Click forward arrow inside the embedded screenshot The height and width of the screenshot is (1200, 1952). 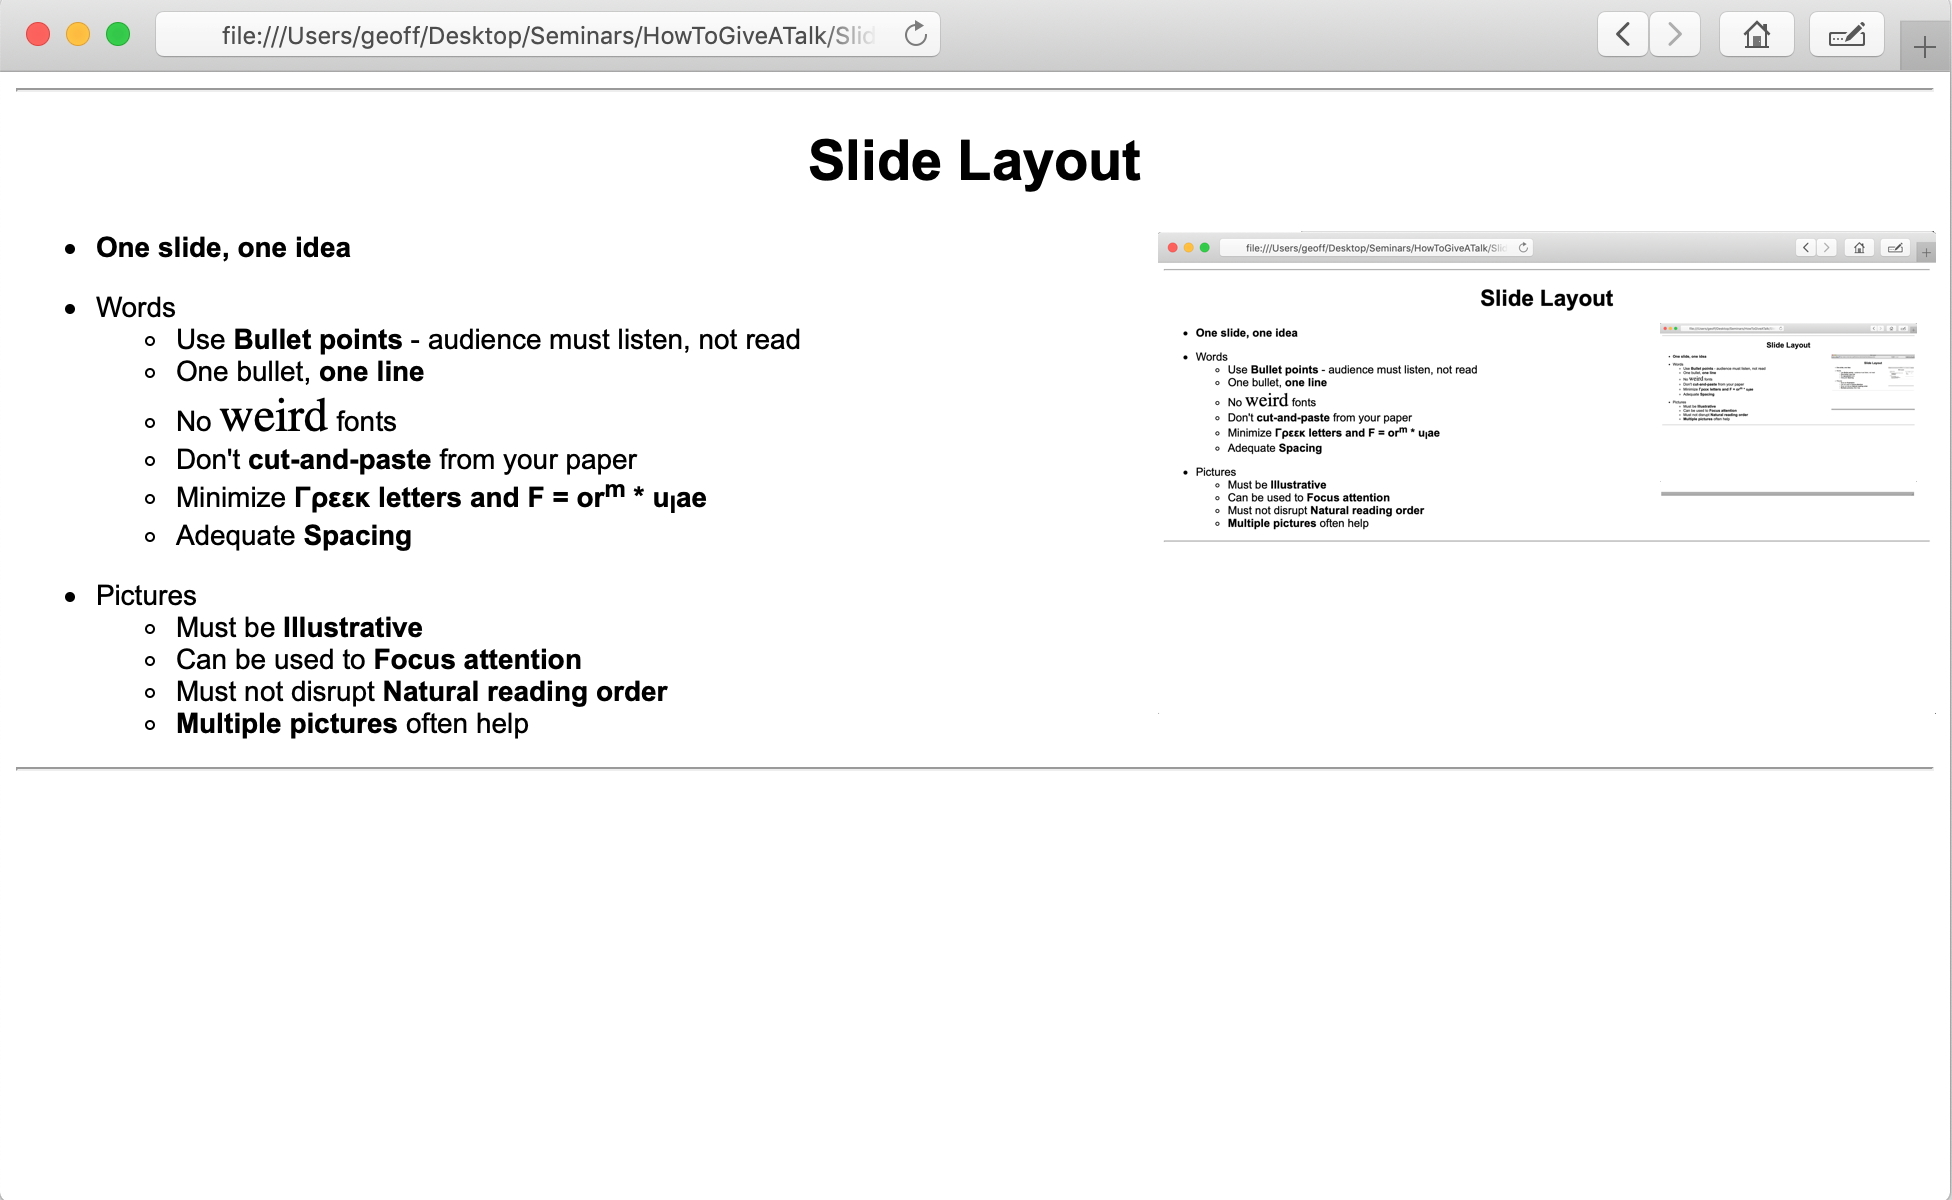[1827, 248]
